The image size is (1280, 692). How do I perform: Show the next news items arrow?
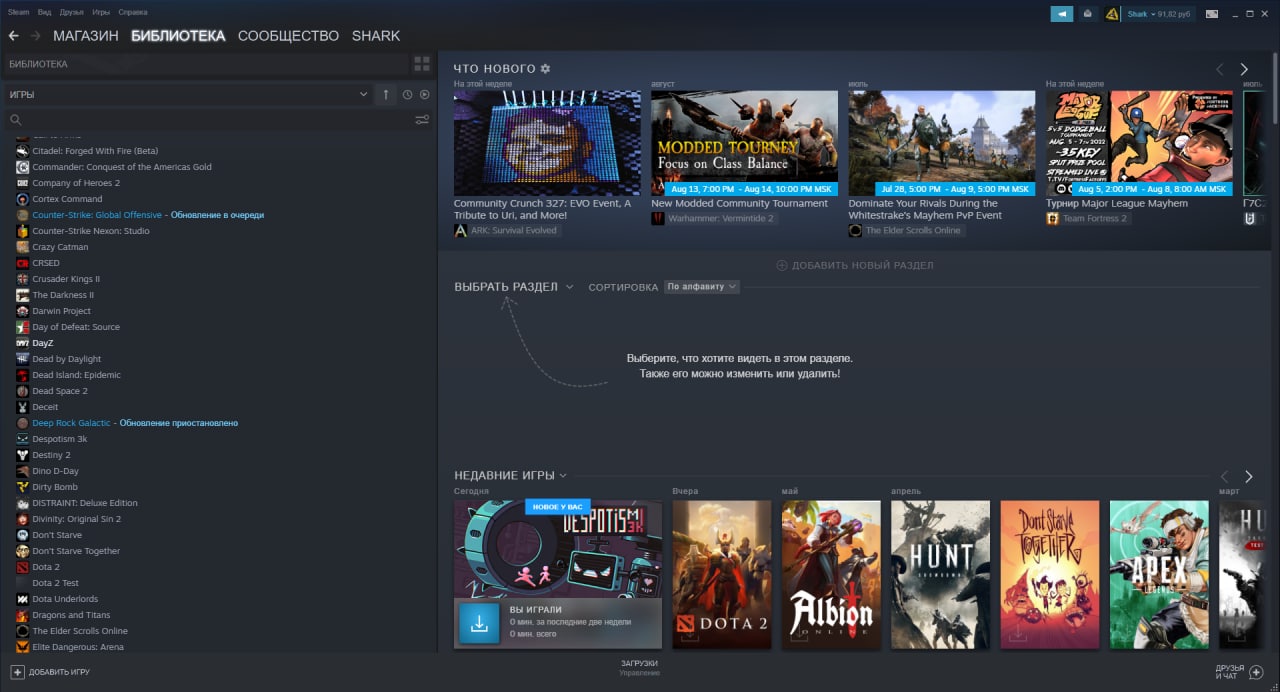click(x=1244, y=69)
